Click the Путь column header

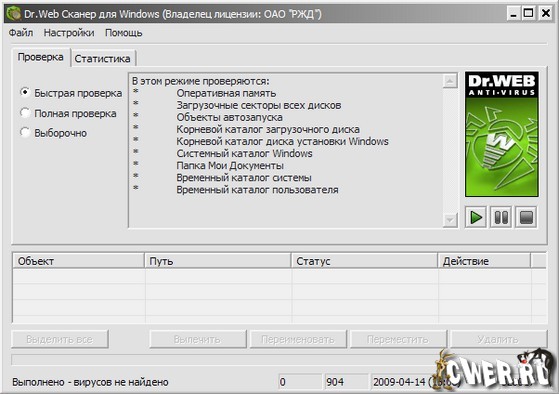tap(218, 261)
